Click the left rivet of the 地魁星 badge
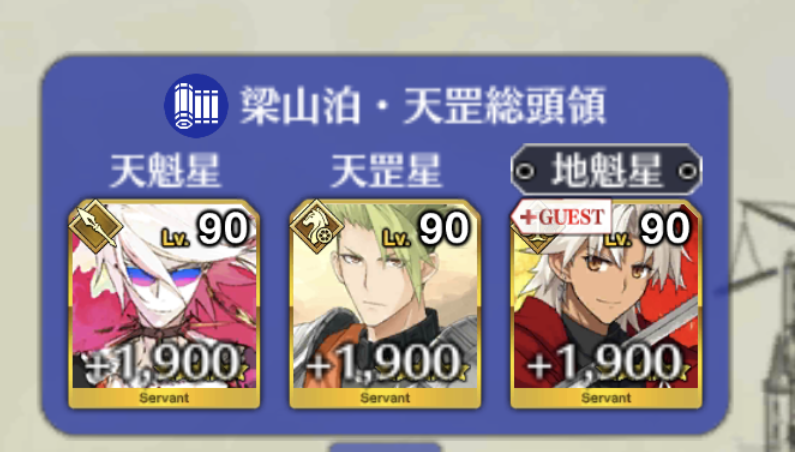The width and height of the screenshot is (795, 452). pos(525,171)
